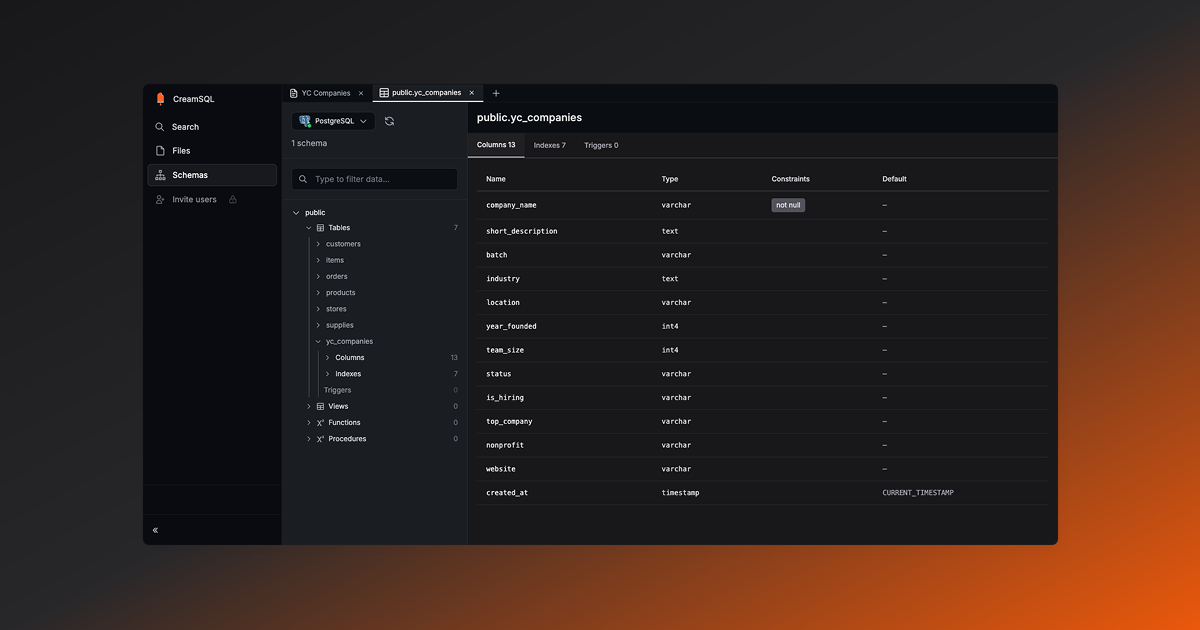Screen dimensions: 1200x630
Task: Switch to the YC Companies tab
Action: (322, 92)
